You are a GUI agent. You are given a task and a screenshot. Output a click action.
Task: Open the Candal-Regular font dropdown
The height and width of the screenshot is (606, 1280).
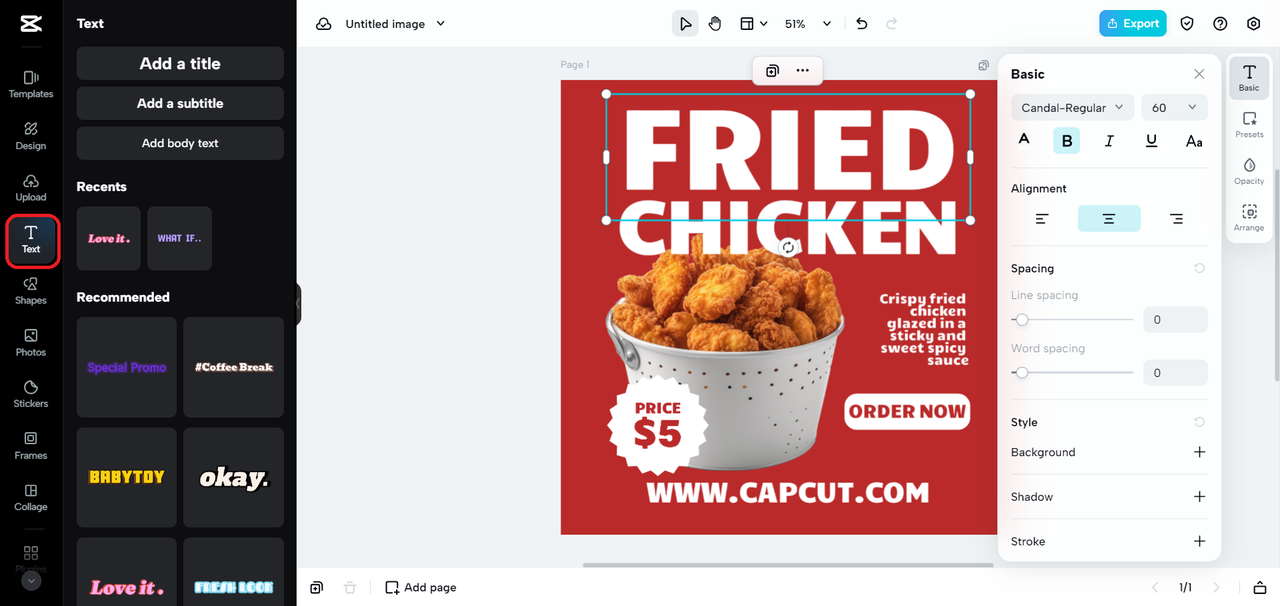coord(1072,108)
